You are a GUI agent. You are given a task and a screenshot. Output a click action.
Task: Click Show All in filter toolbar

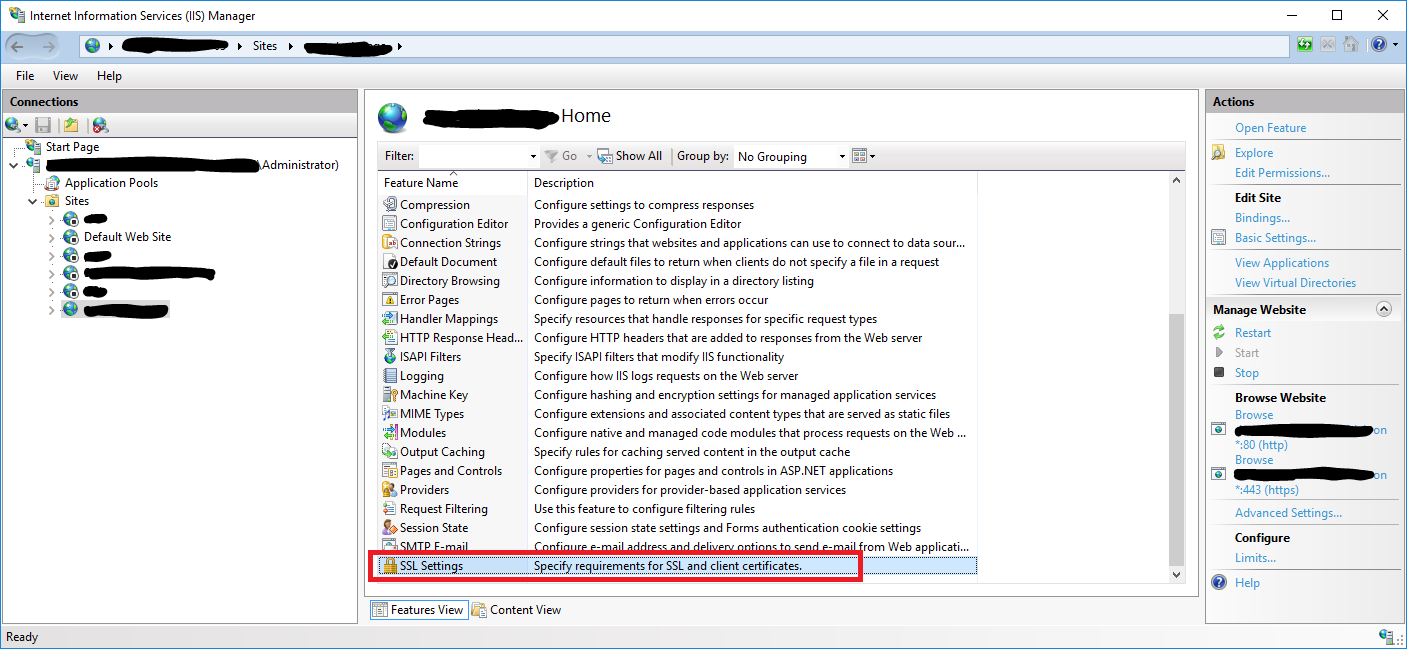coord(630,156)
